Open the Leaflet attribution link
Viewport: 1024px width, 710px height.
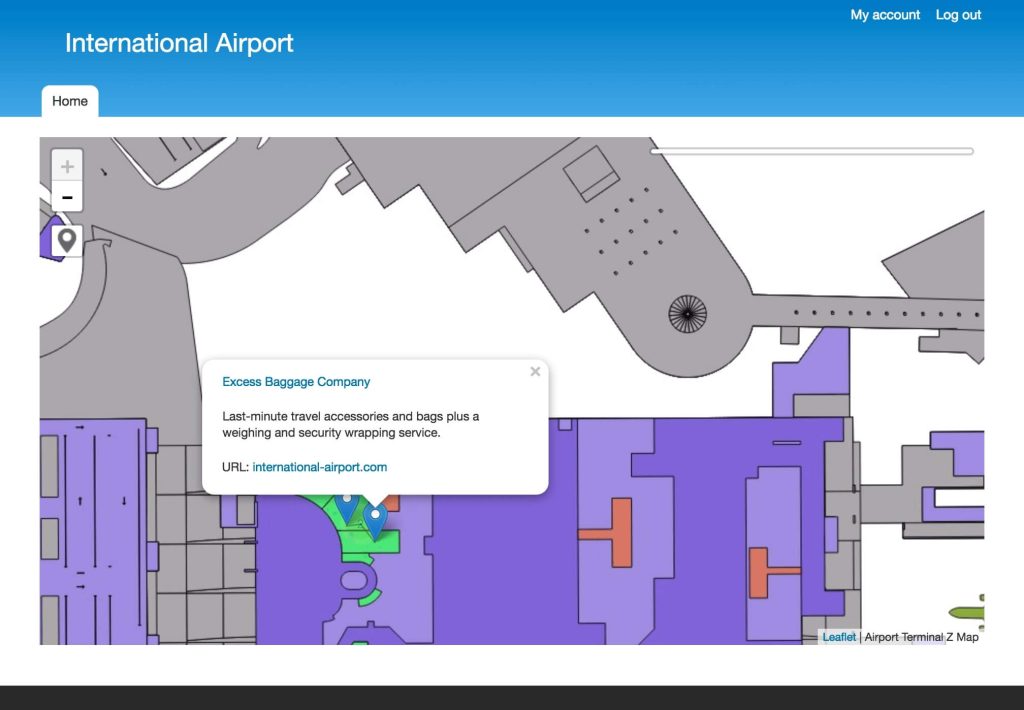tap(840, 636)
